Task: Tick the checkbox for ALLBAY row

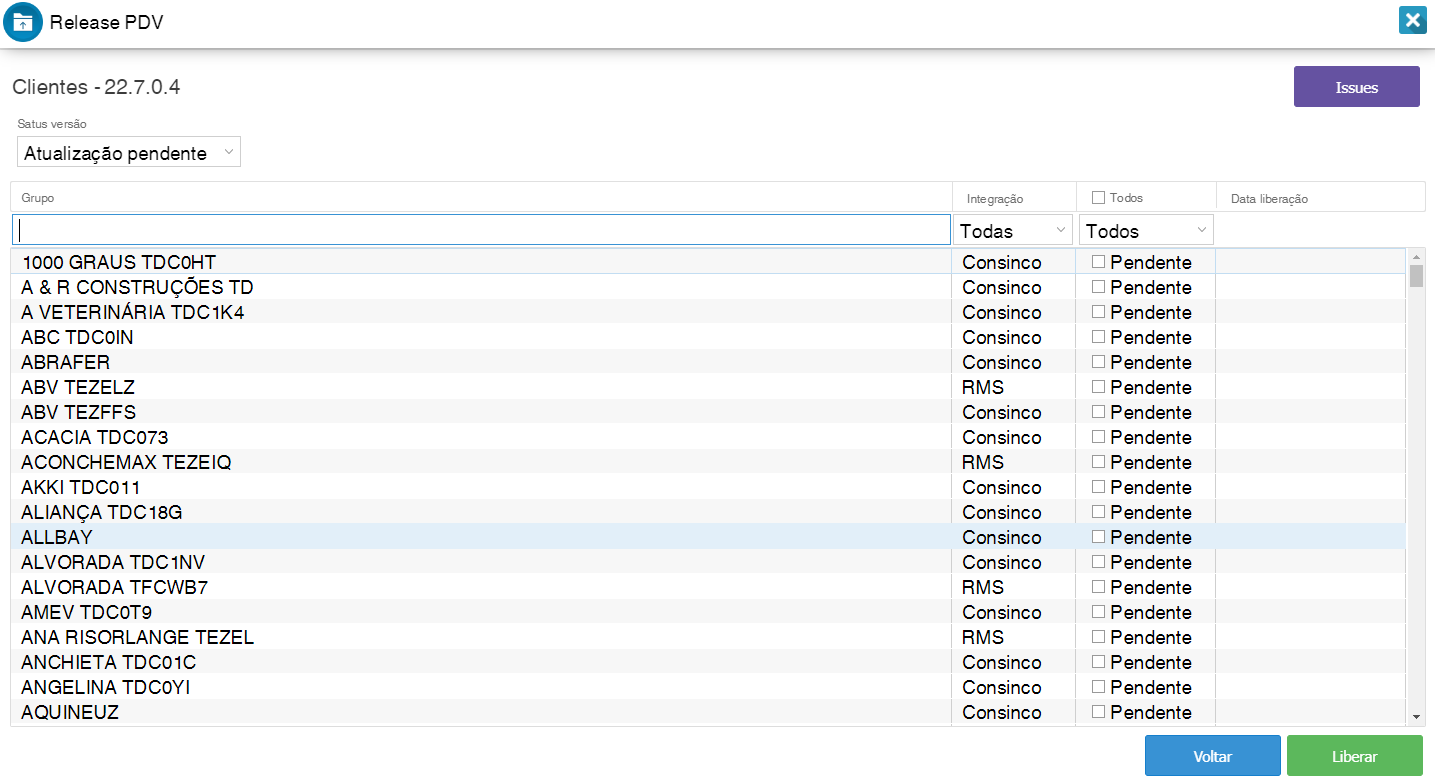Action: [1098, 537]
